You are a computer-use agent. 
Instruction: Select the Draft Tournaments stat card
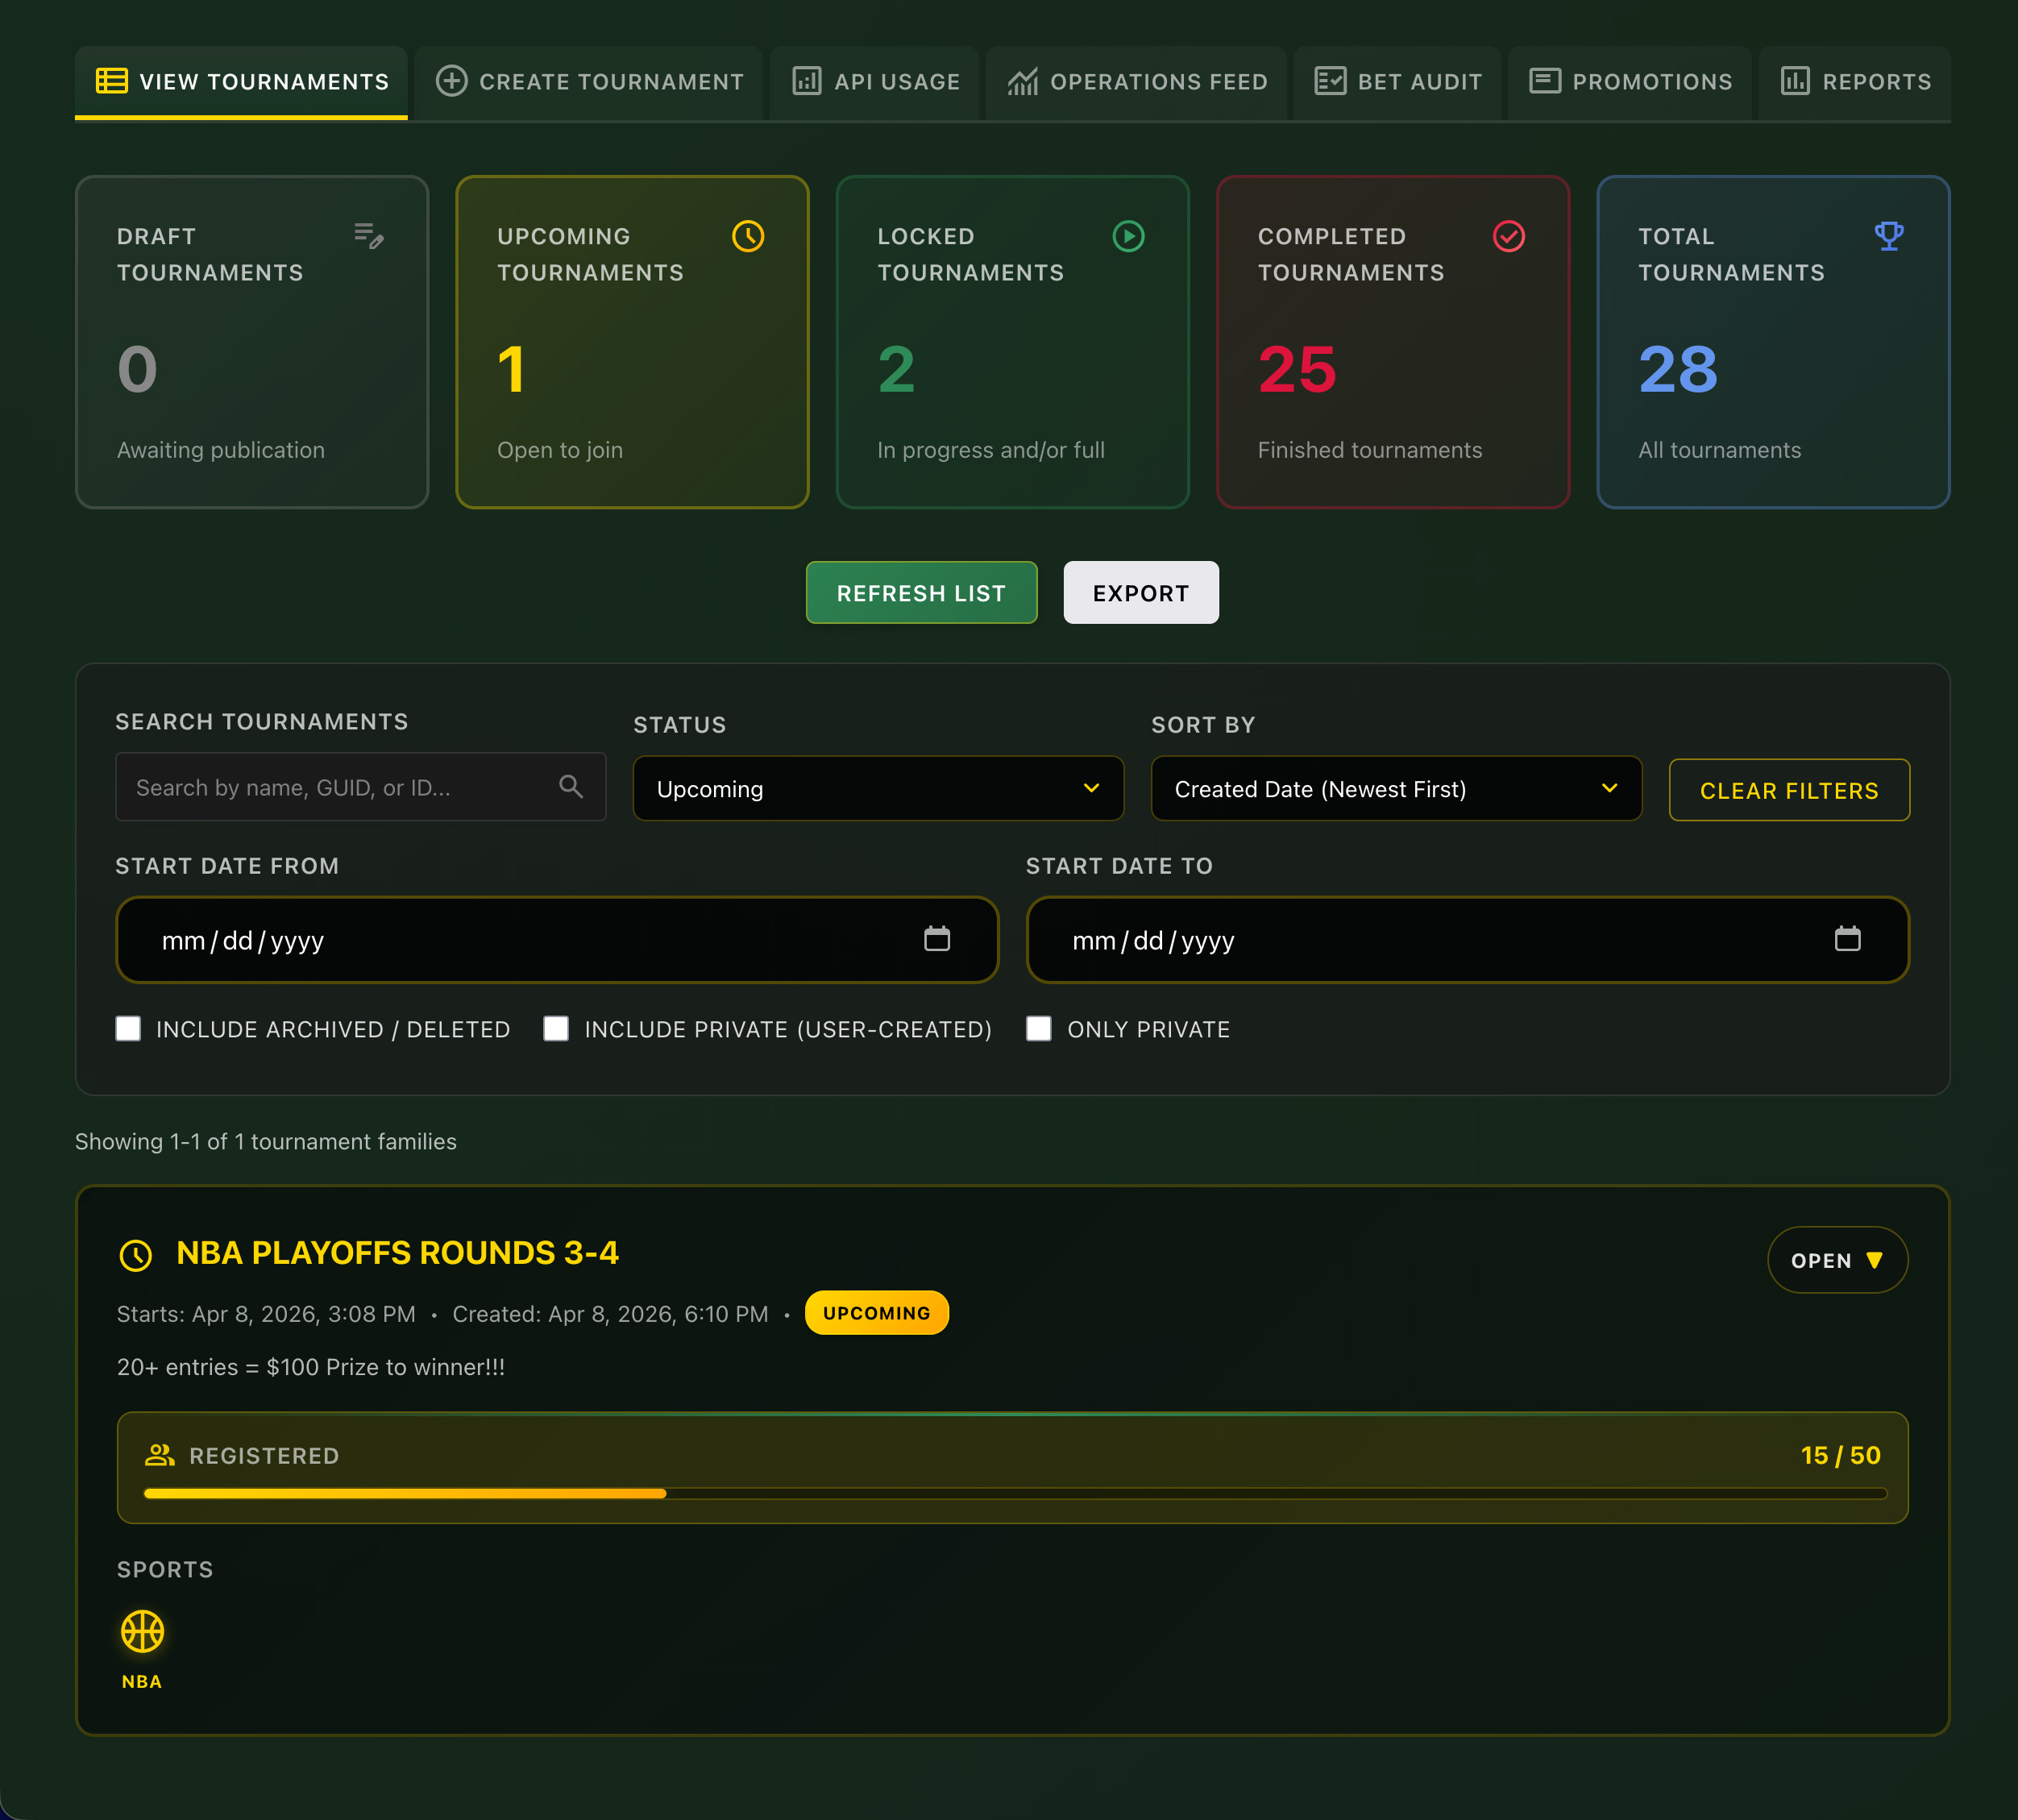click(x=252, y=342)
